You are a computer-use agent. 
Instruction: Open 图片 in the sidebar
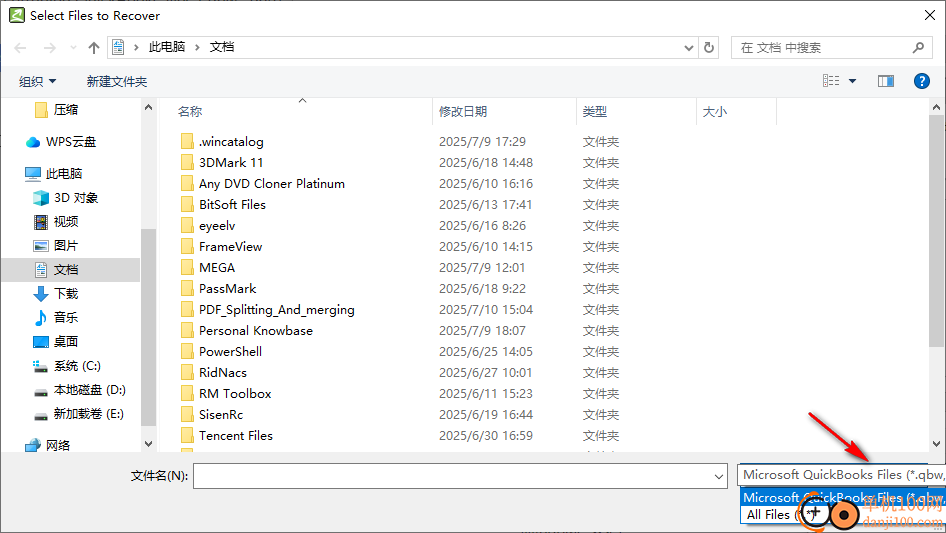tap(66, 246)
